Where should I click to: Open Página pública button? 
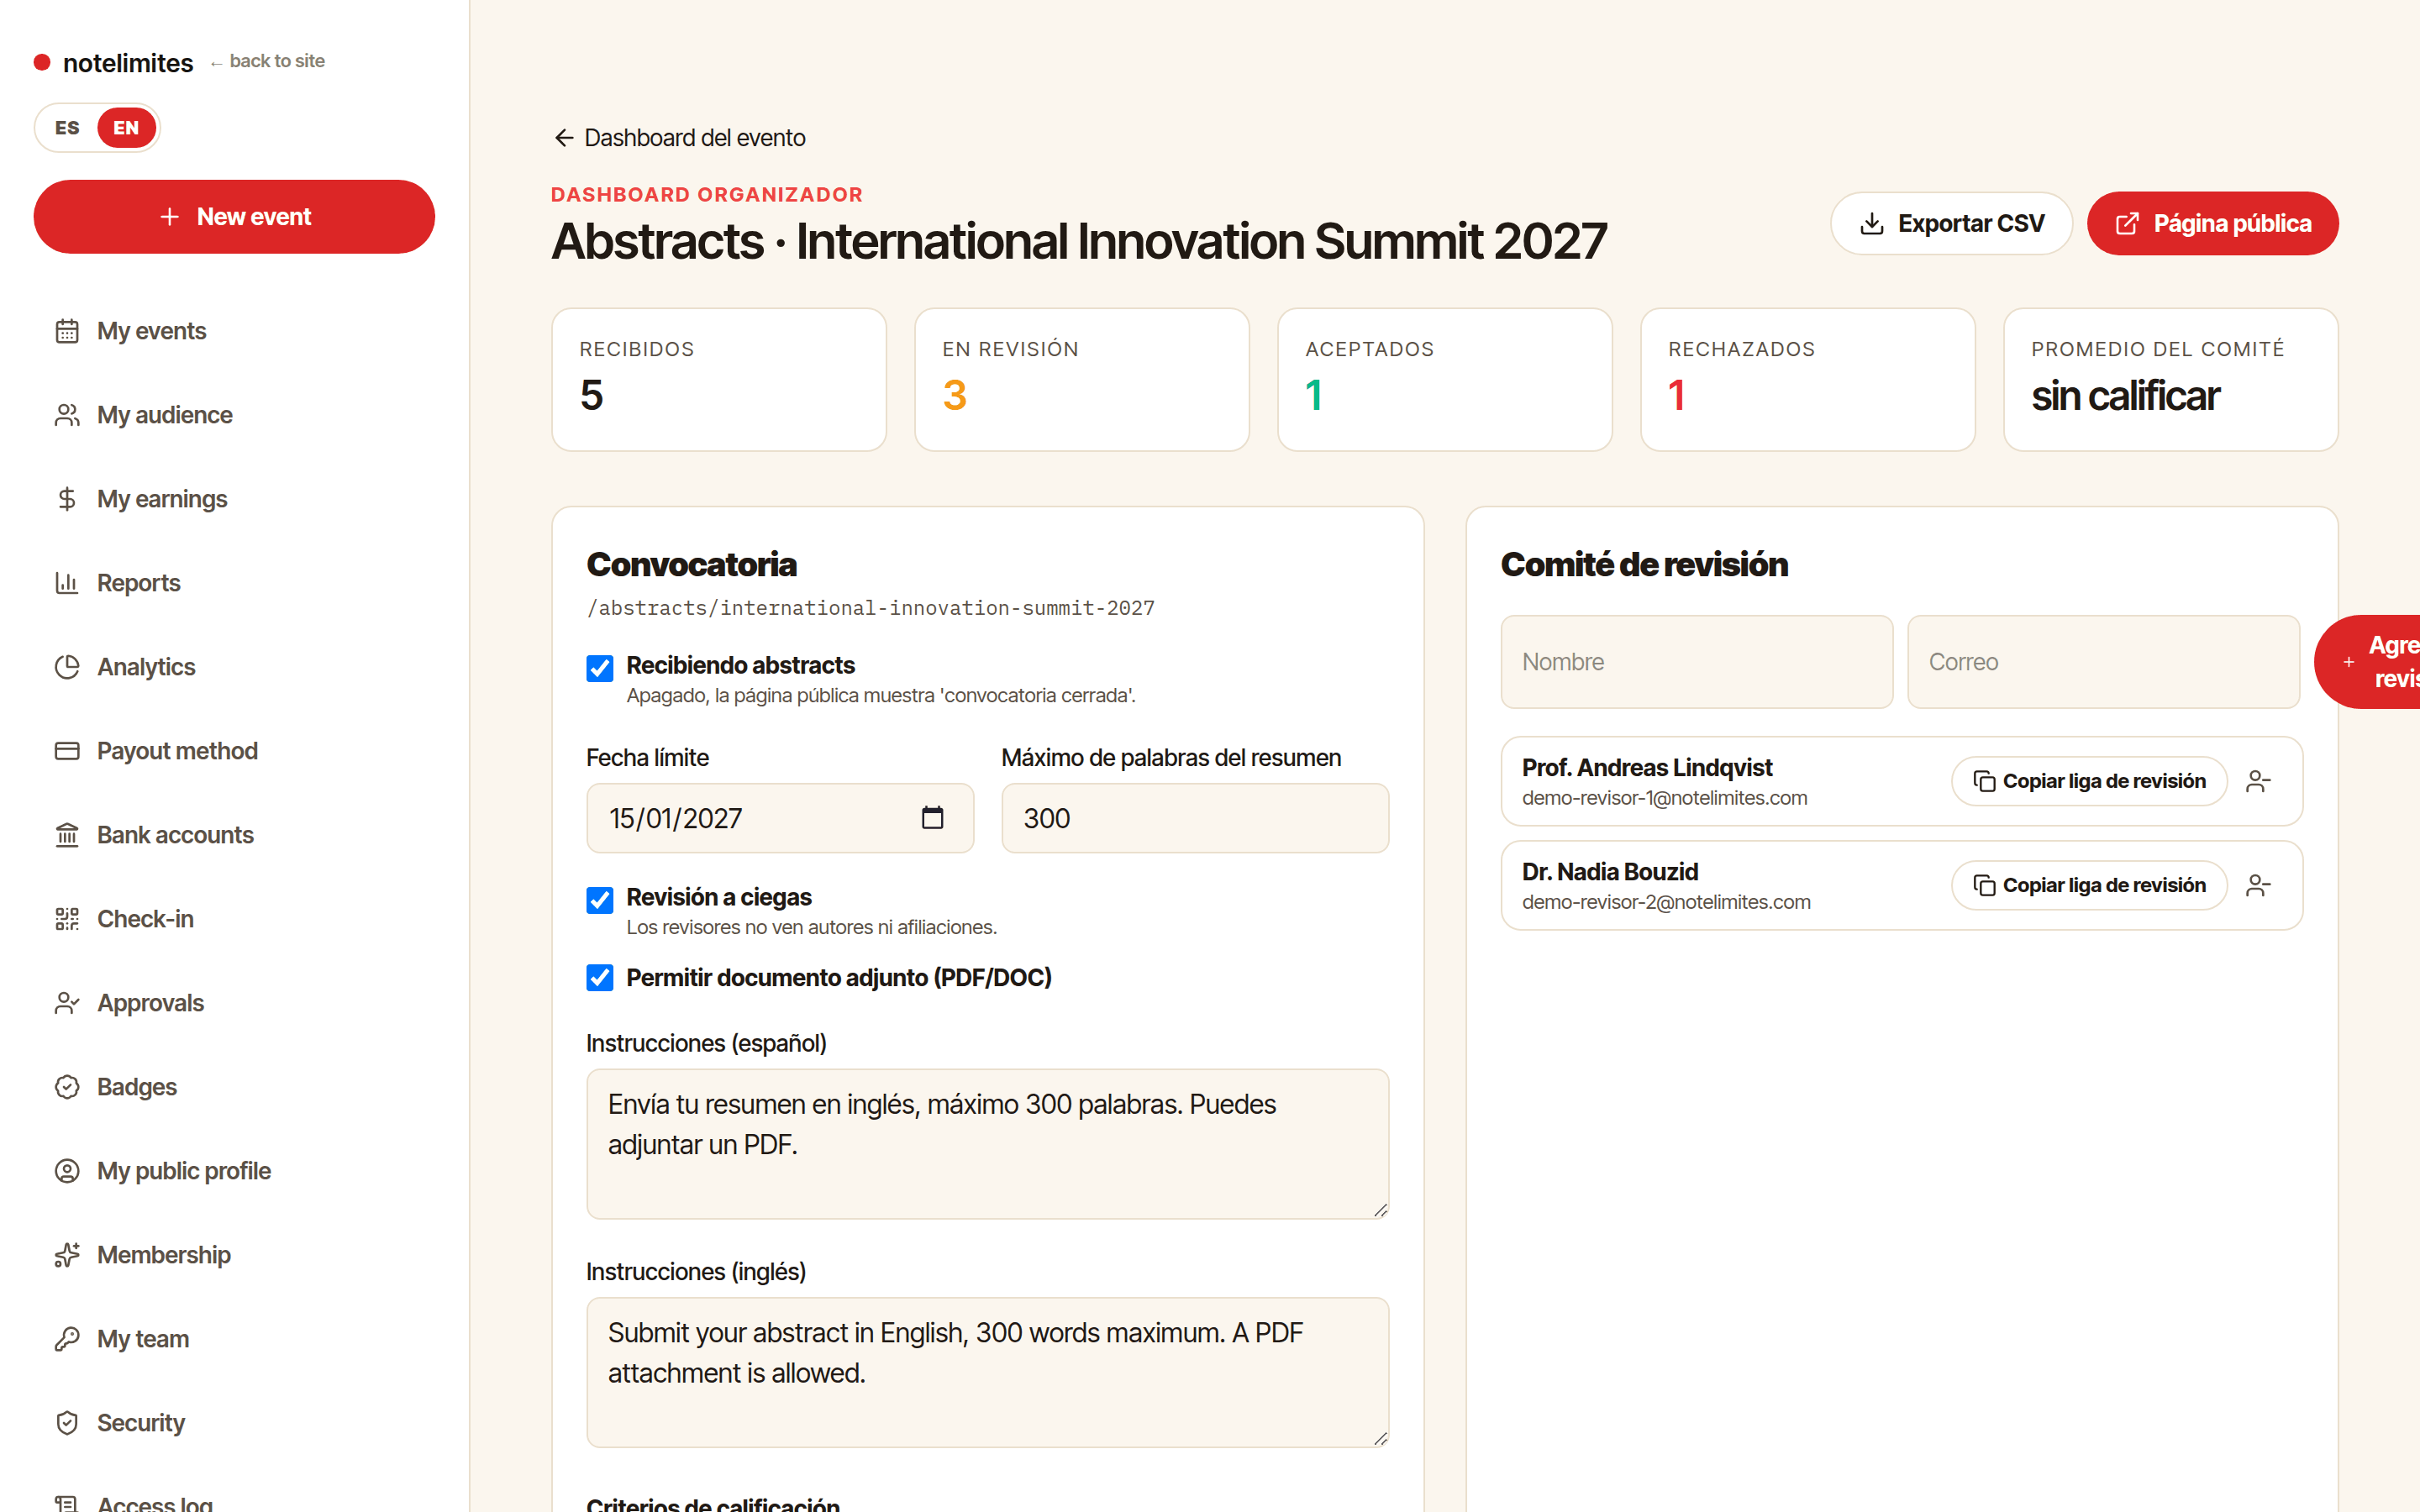point(2212,223)
